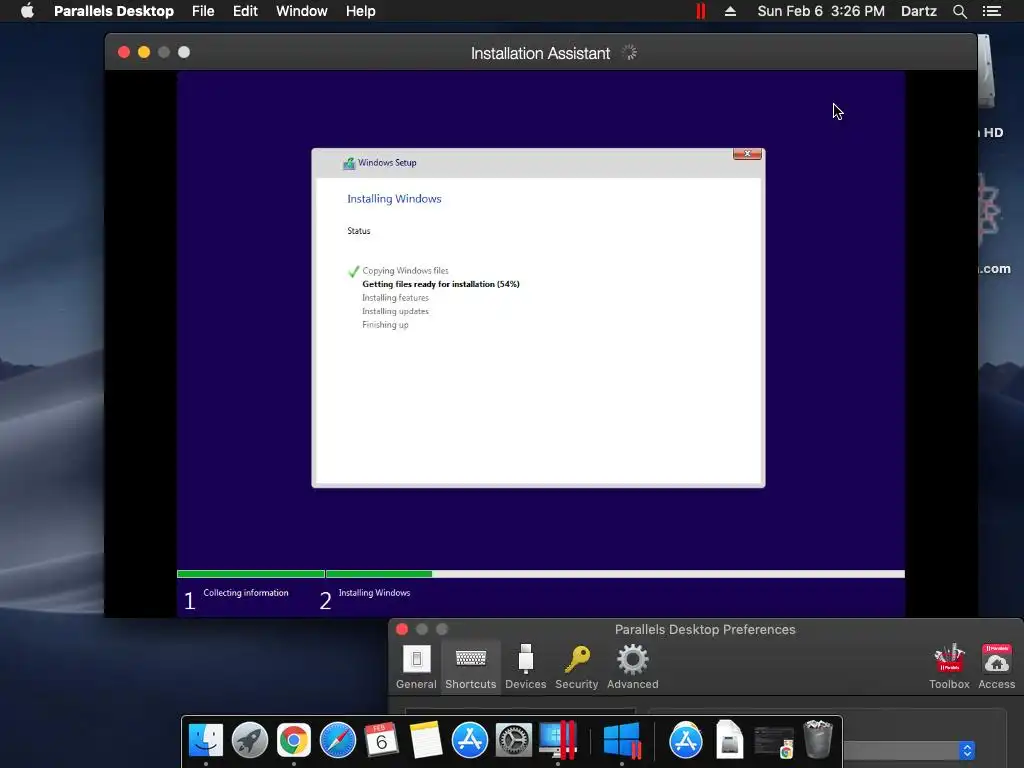1024x768 pixels.
Task: Click the Installing updates status line
Action: (395, 312)
